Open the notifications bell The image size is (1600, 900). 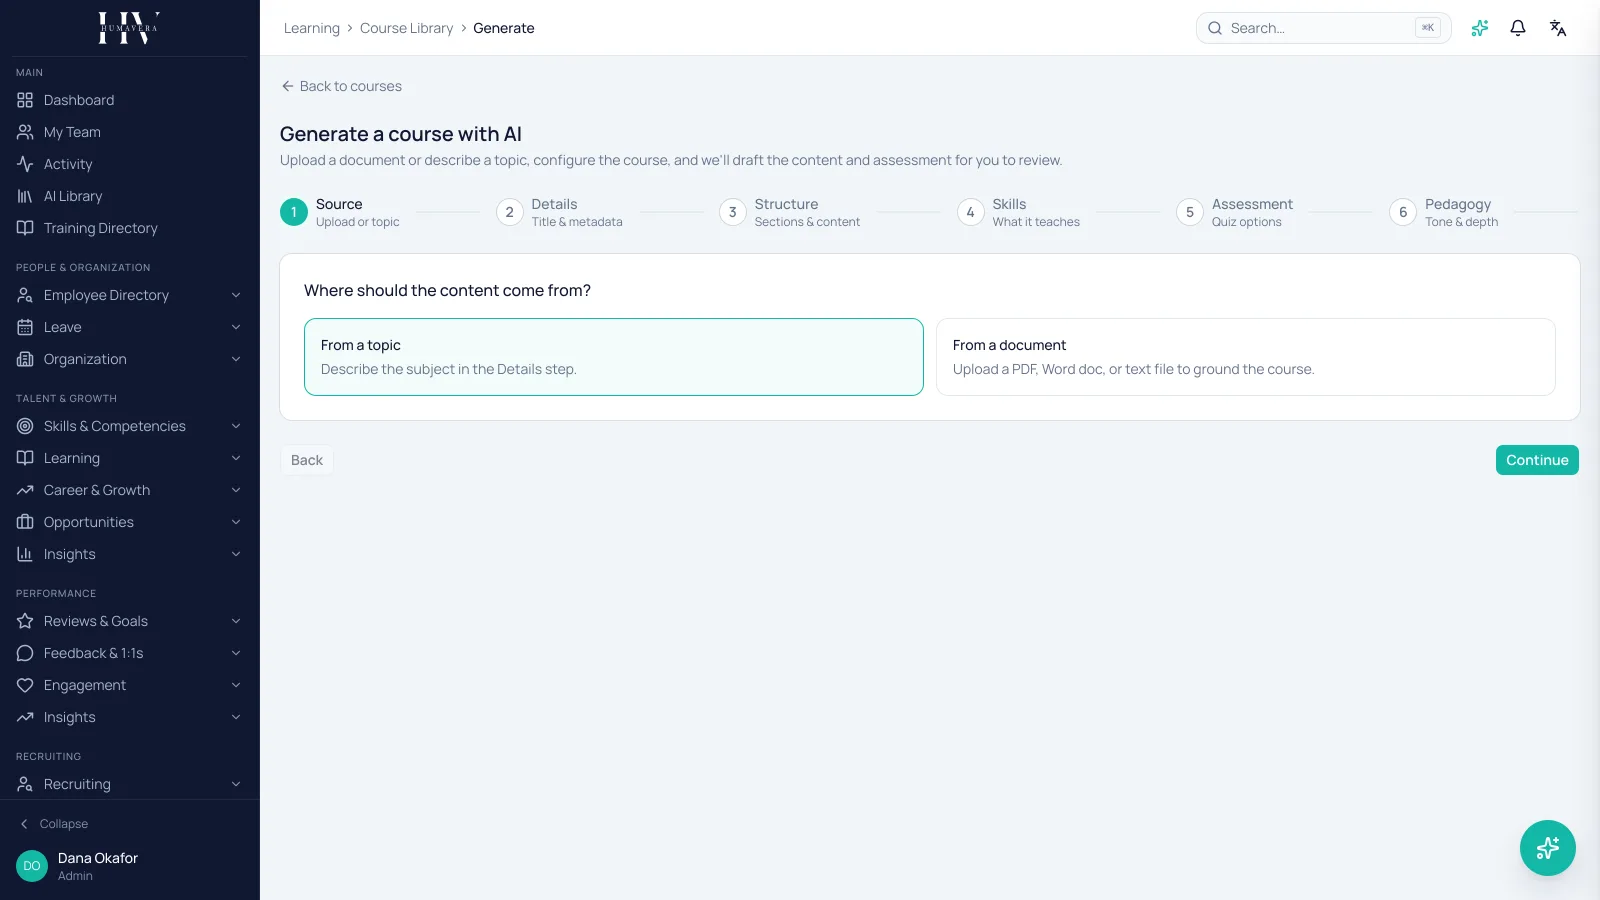(1518, 28)
